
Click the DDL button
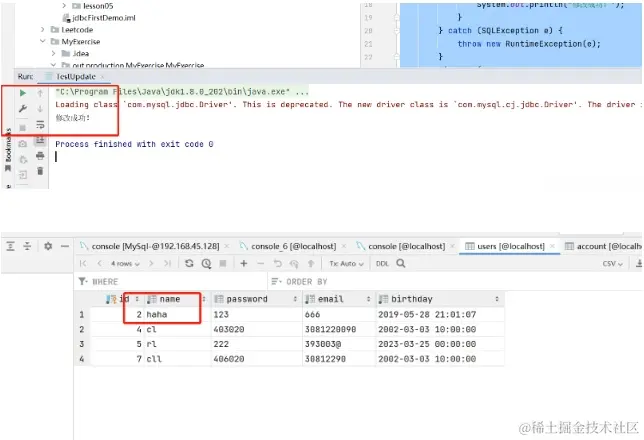(x=382, y=263)
